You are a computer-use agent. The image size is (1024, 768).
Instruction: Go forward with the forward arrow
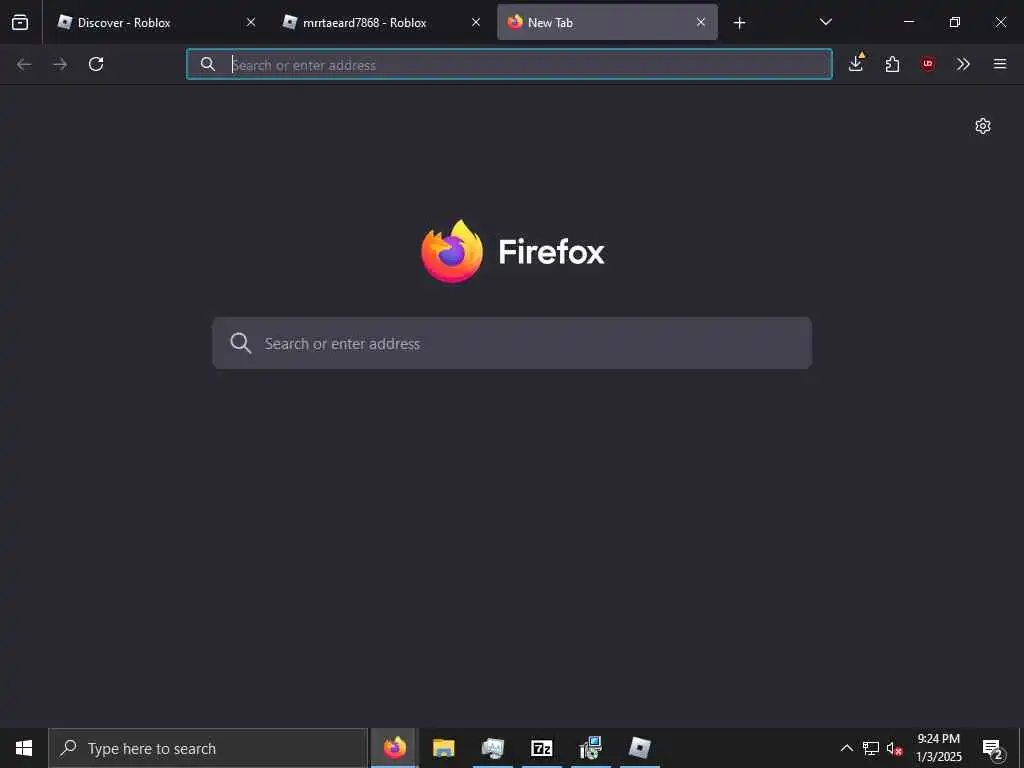[x=60, y=64]
